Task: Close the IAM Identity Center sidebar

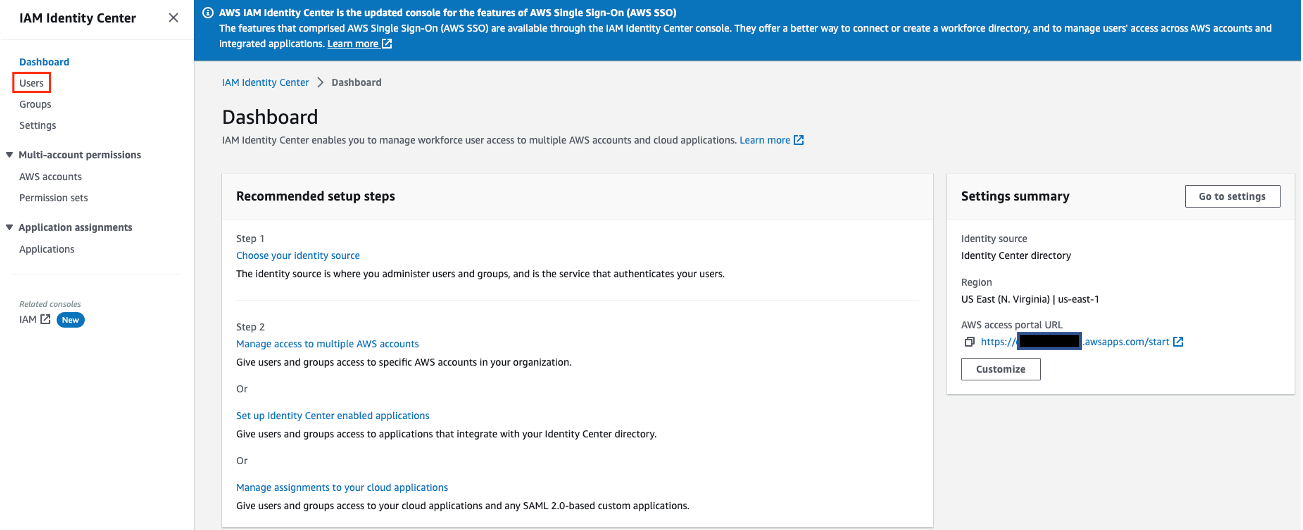Action: click(173, 18)
